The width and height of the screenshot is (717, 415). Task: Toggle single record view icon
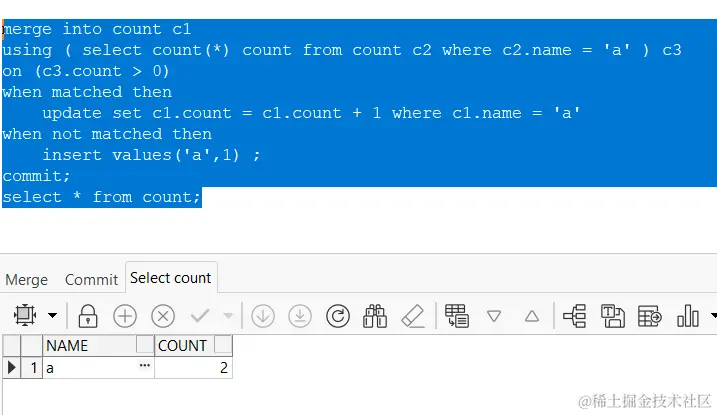[x=457, y=316]
